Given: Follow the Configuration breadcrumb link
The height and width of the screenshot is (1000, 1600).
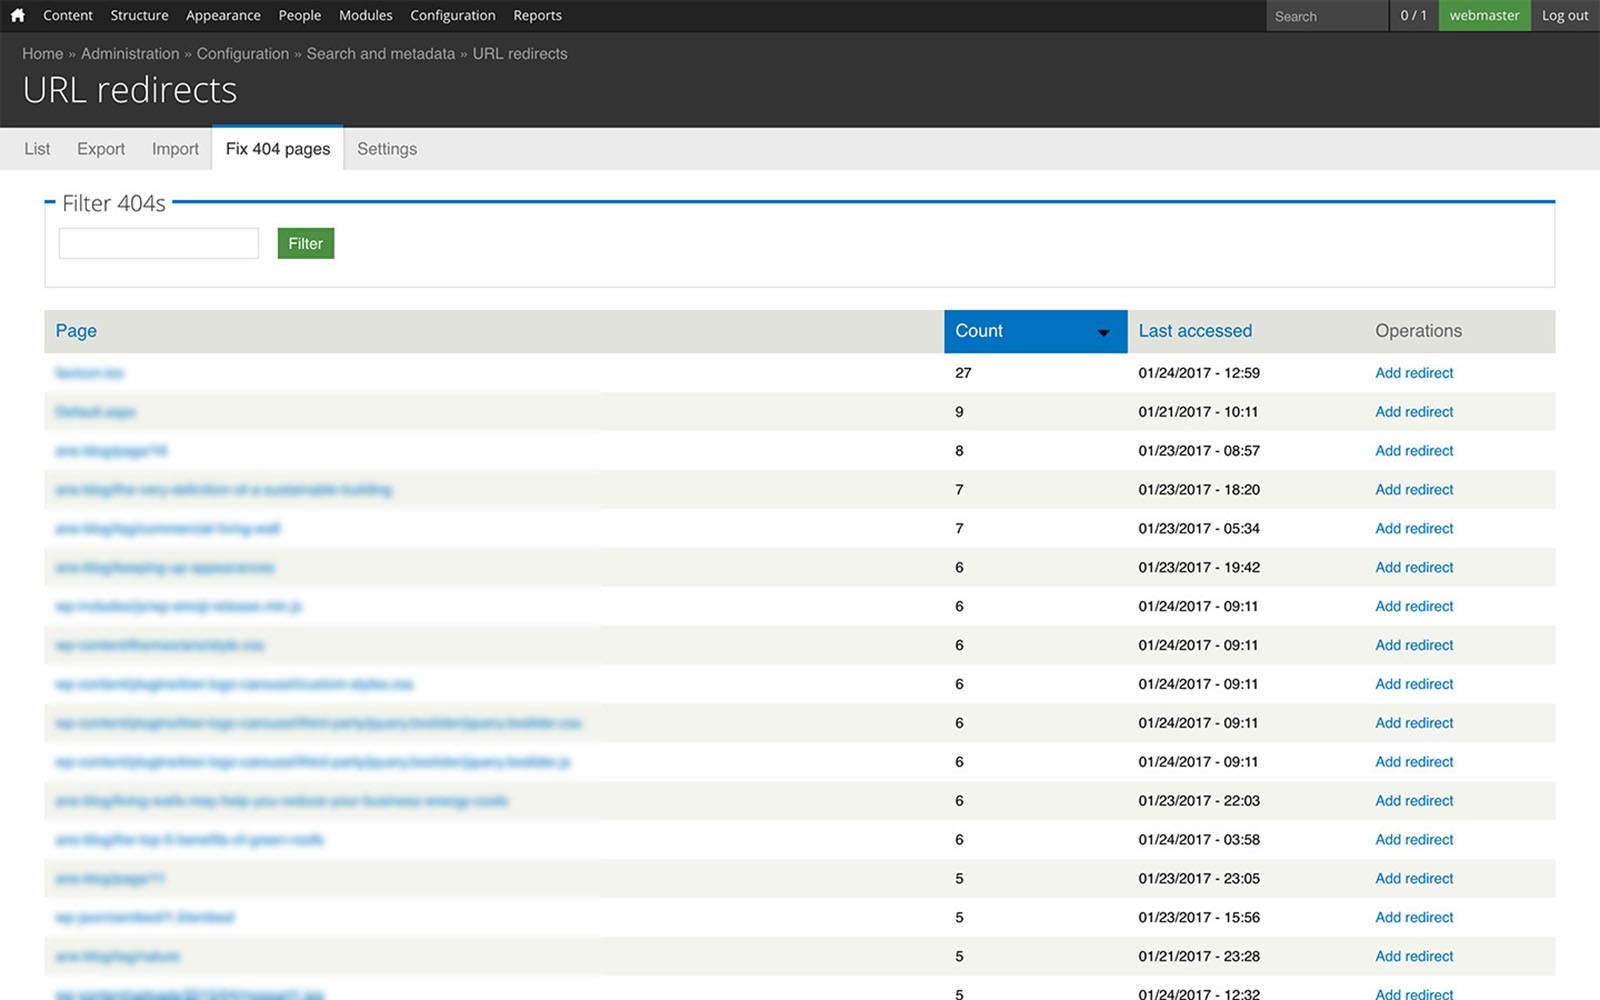Looking at the screenshot, I should 243,54.
